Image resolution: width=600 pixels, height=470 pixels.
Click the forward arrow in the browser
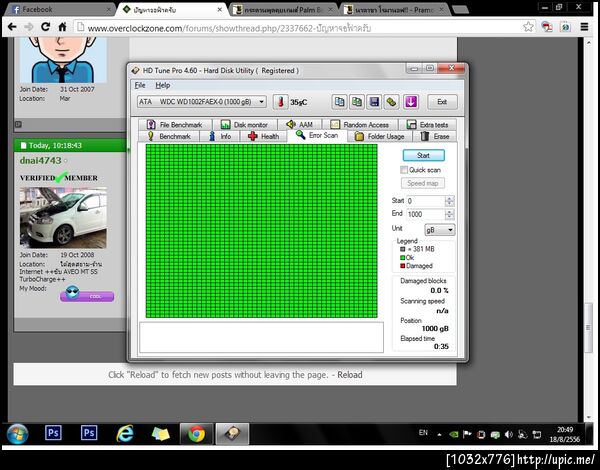click(x=29, y=27)
